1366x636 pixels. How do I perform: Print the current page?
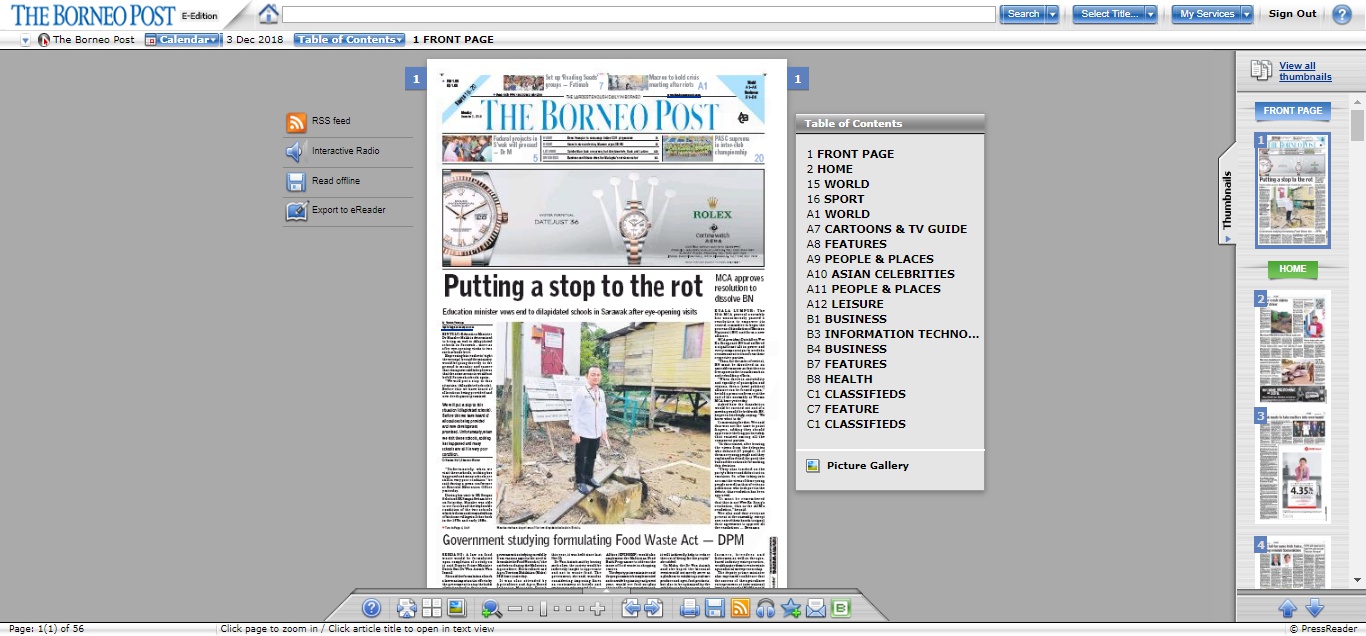point(689,607)
